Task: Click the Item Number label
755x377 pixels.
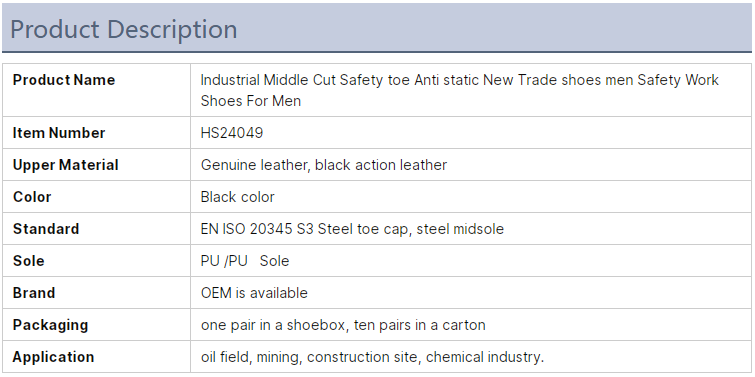Action: pyautogui.click(x=59, y=133)
